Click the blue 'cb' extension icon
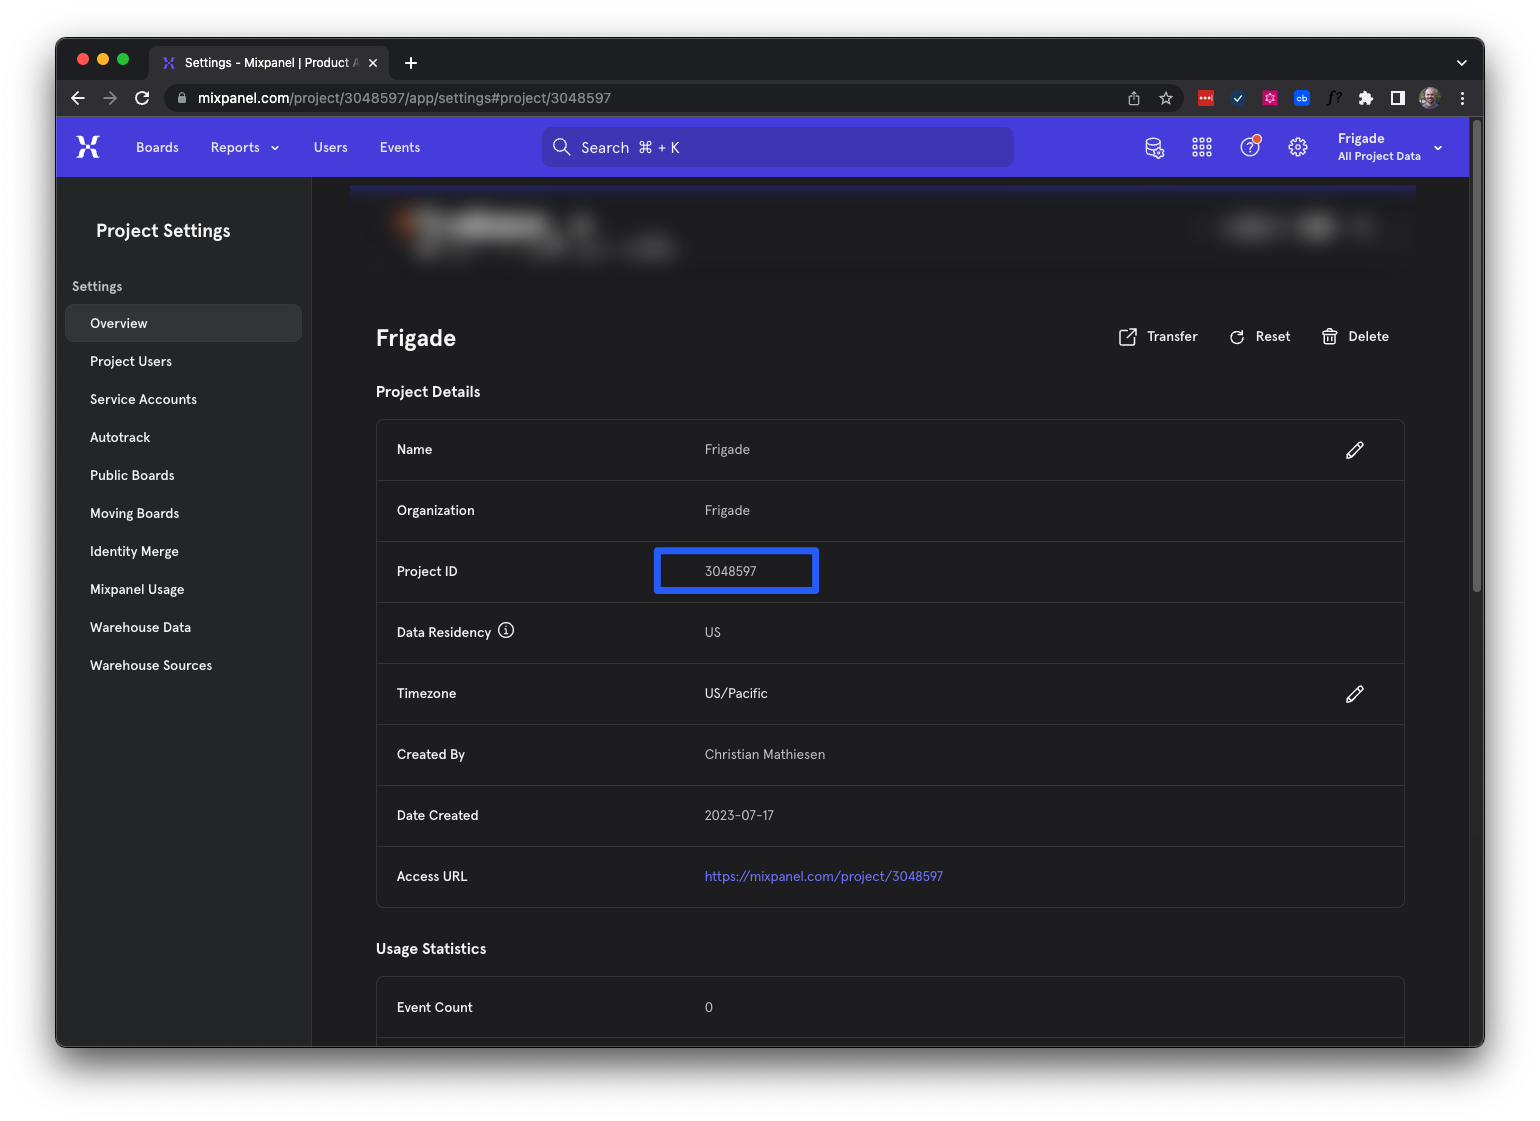Image resolution: width=1540 pixels, height=1121 pixels. (1302, 98)
